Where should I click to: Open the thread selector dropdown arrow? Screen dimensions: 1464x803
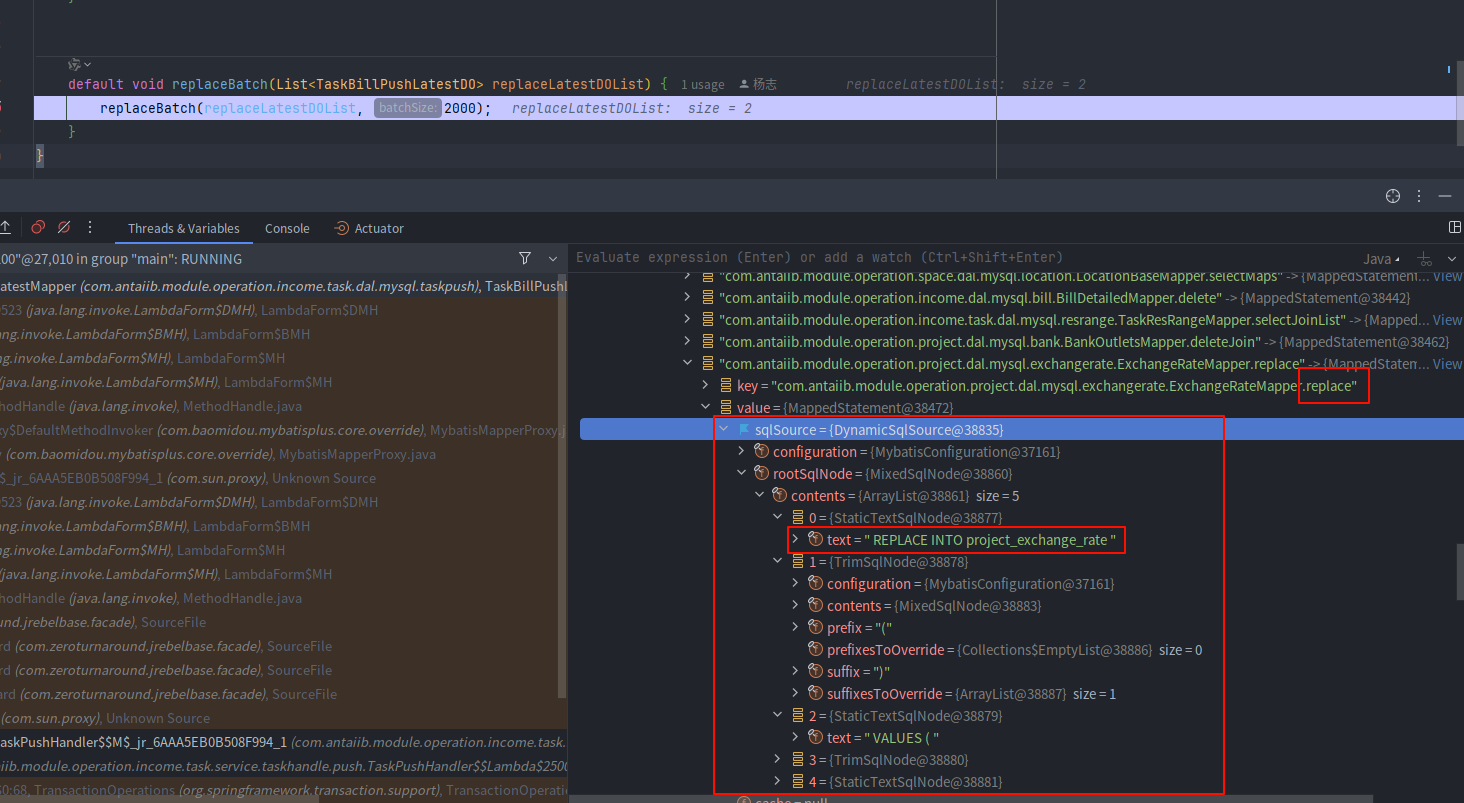pos(551,258)
